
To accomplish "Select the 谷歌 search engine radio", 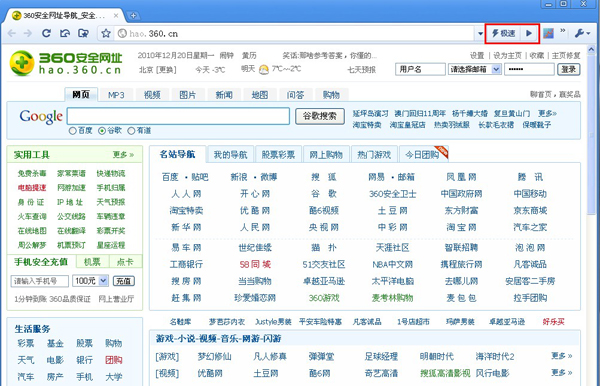I will pyautogui.click(x=102, y=131).
